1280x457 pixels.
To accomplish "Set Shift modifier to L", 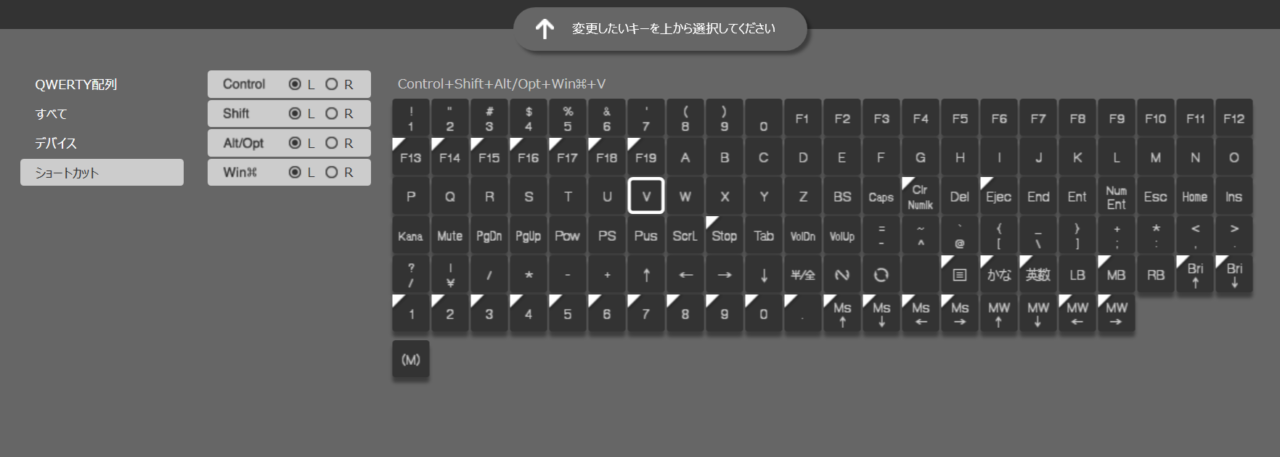I will pyautogui.click(x=295, y=114).
